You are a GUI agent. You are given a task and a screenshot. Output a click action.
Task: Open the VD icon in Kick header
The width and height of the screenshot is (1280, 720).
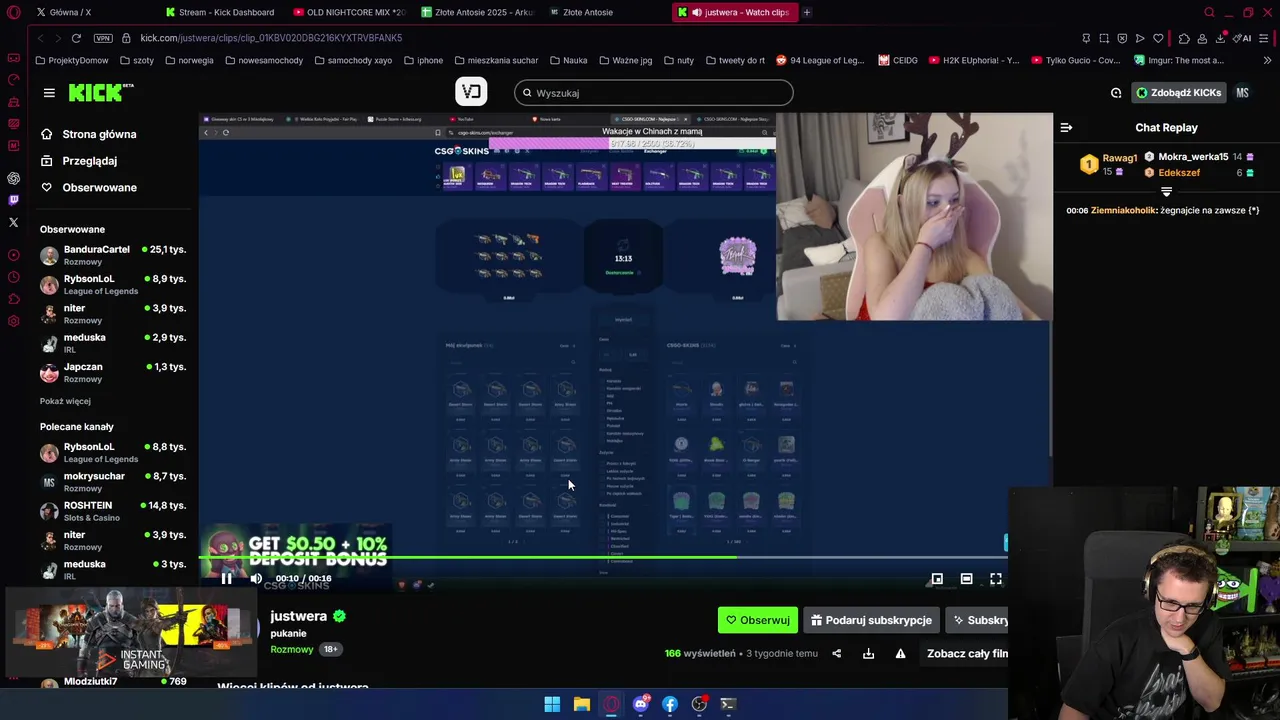point(471,92)
